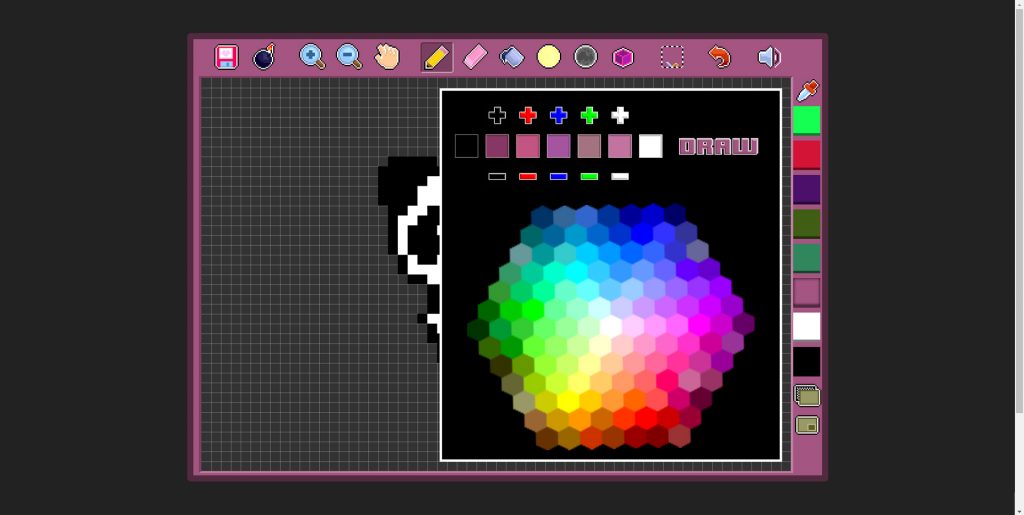Select white palette color in sidebar
Image resolution: width=1024 pixels, height=515 pixels.
pos(807,326)
